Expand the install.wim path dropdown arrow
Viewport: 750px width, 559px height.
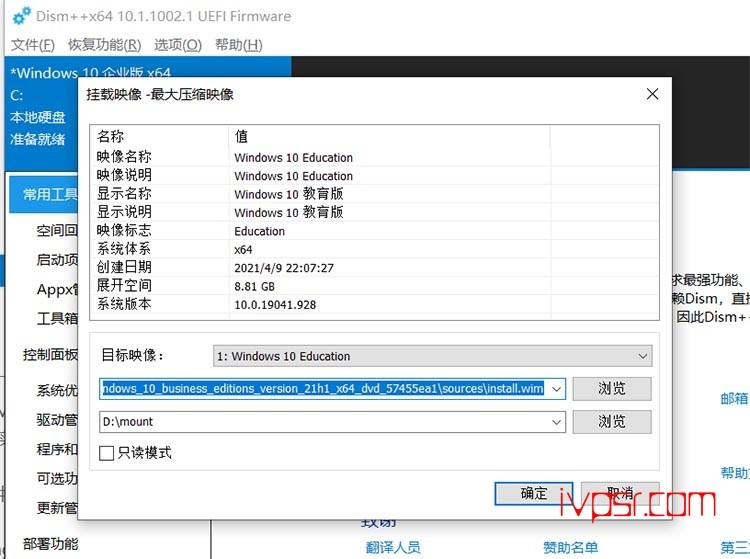tap(556, 389)
